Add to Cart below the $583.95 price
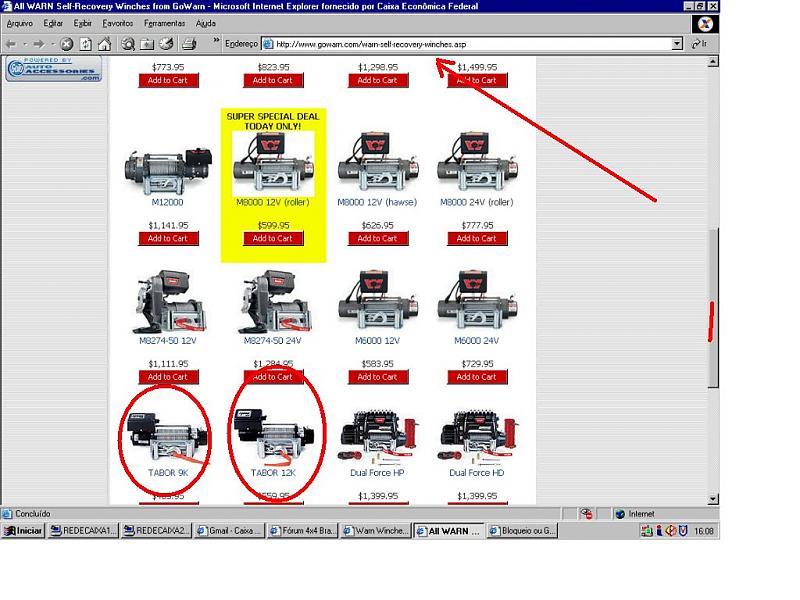 point(378,377)
